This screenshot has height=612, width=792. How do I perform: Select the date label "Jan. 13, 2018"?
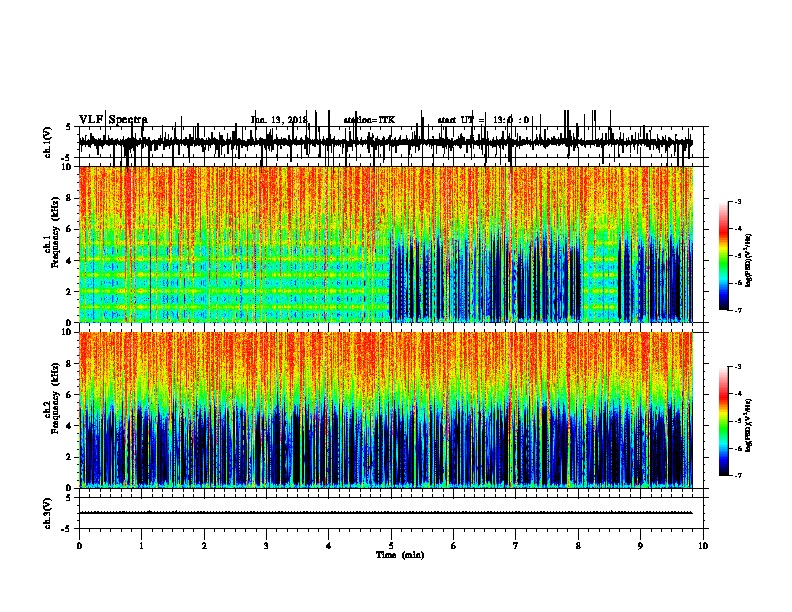(x=279, y=120)
